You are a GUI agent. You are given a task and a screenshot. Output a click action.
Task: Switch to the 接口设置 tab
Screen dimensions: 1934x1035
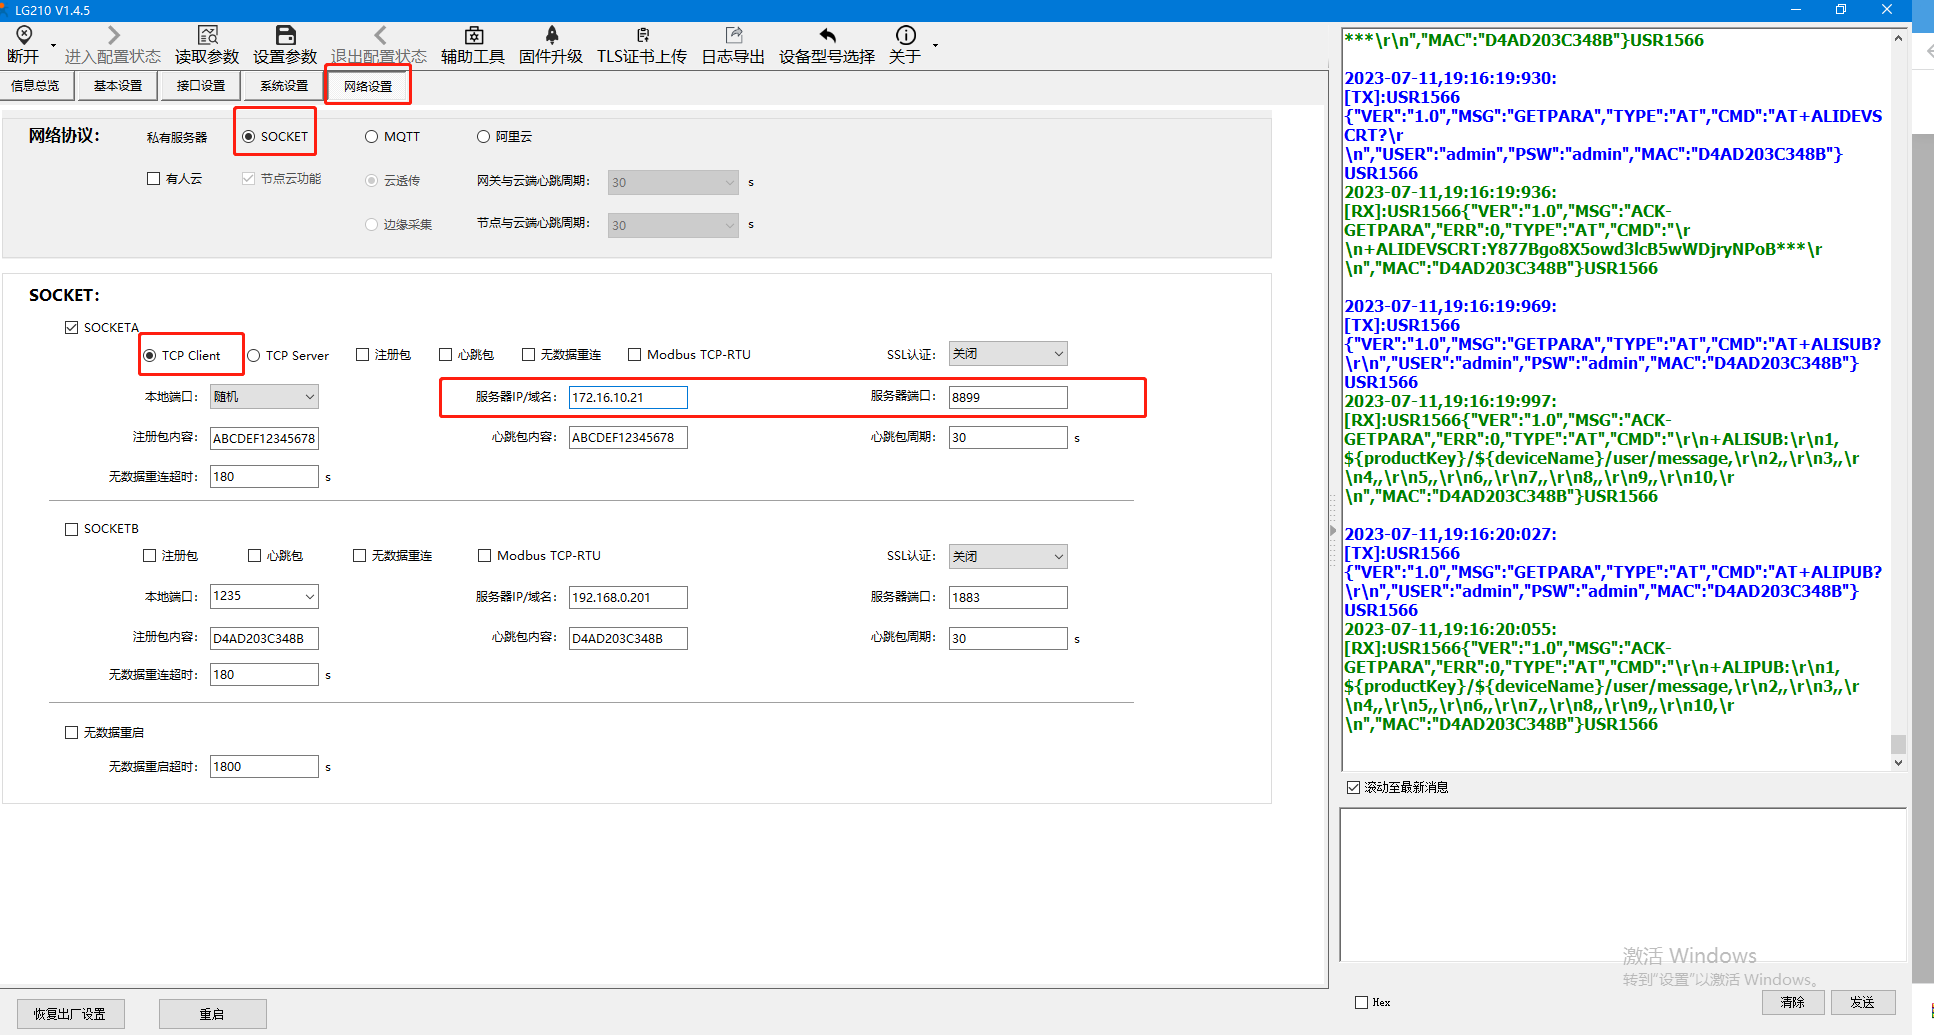(201, 86)
